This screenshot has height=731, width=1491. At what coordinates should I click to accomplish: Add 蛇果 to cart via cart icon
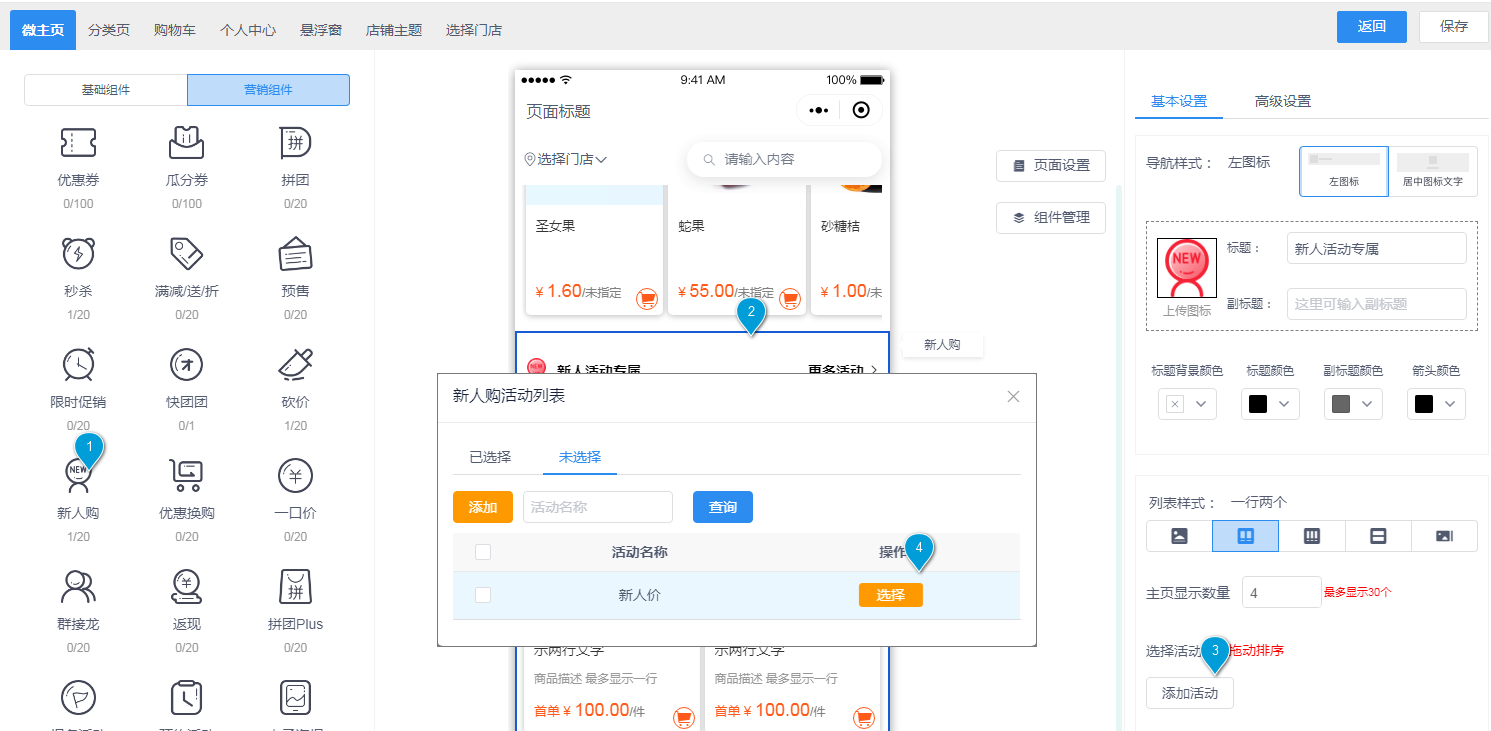(x=790, y=298)
